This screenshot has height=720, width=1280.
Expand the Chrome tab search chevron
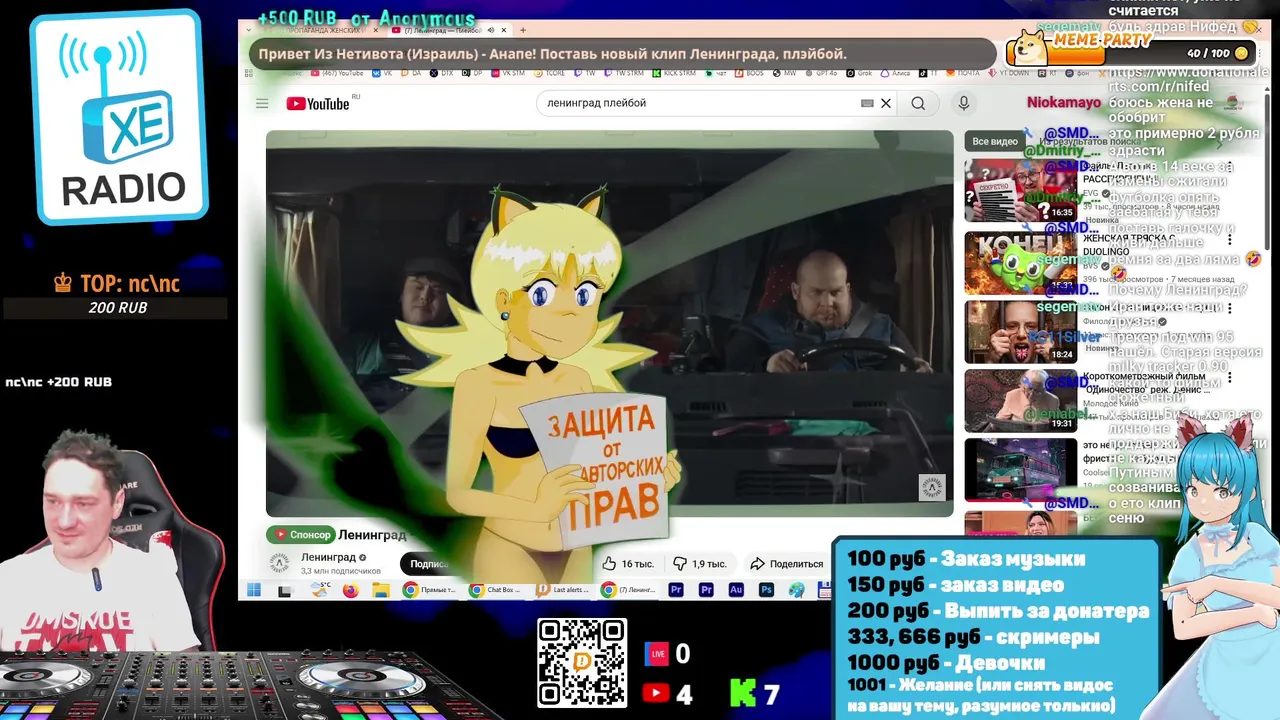(249, 30)
